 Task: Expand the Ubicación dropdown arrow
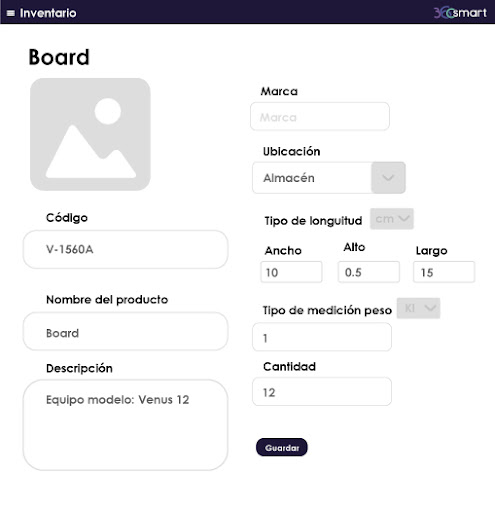[x=388, y=178]
